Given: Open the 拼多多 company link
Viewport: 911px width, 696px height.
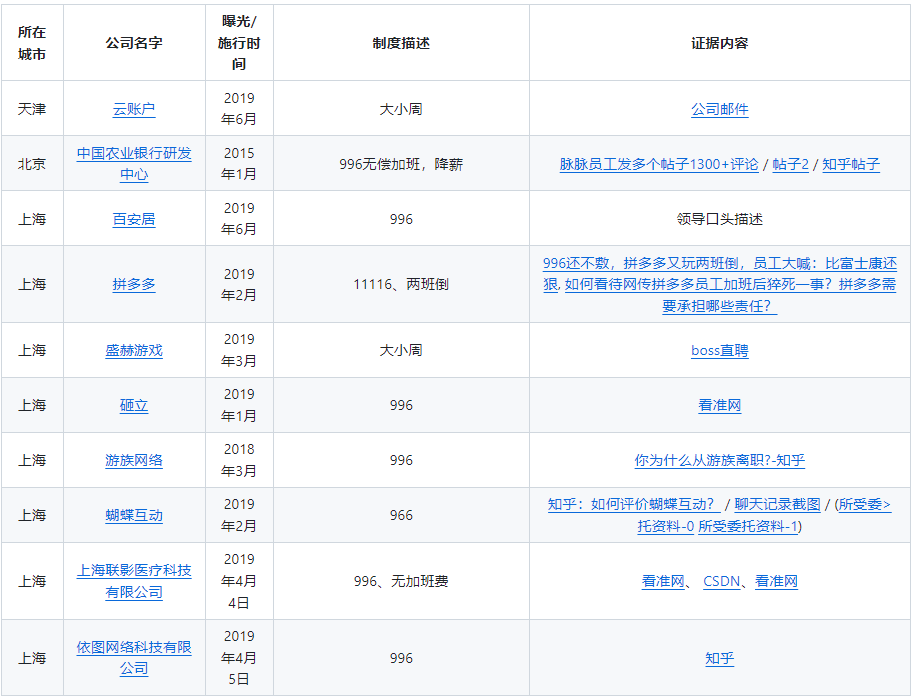Looking at the screenshot, I should point(134,284).
